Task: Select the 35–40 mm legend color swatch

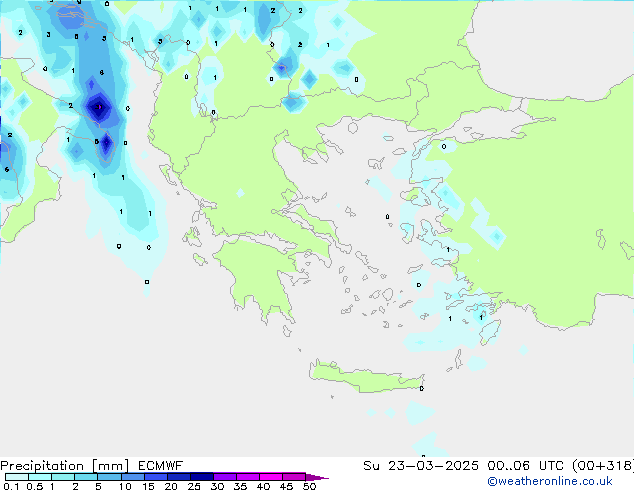Action: tap(247, 477)
